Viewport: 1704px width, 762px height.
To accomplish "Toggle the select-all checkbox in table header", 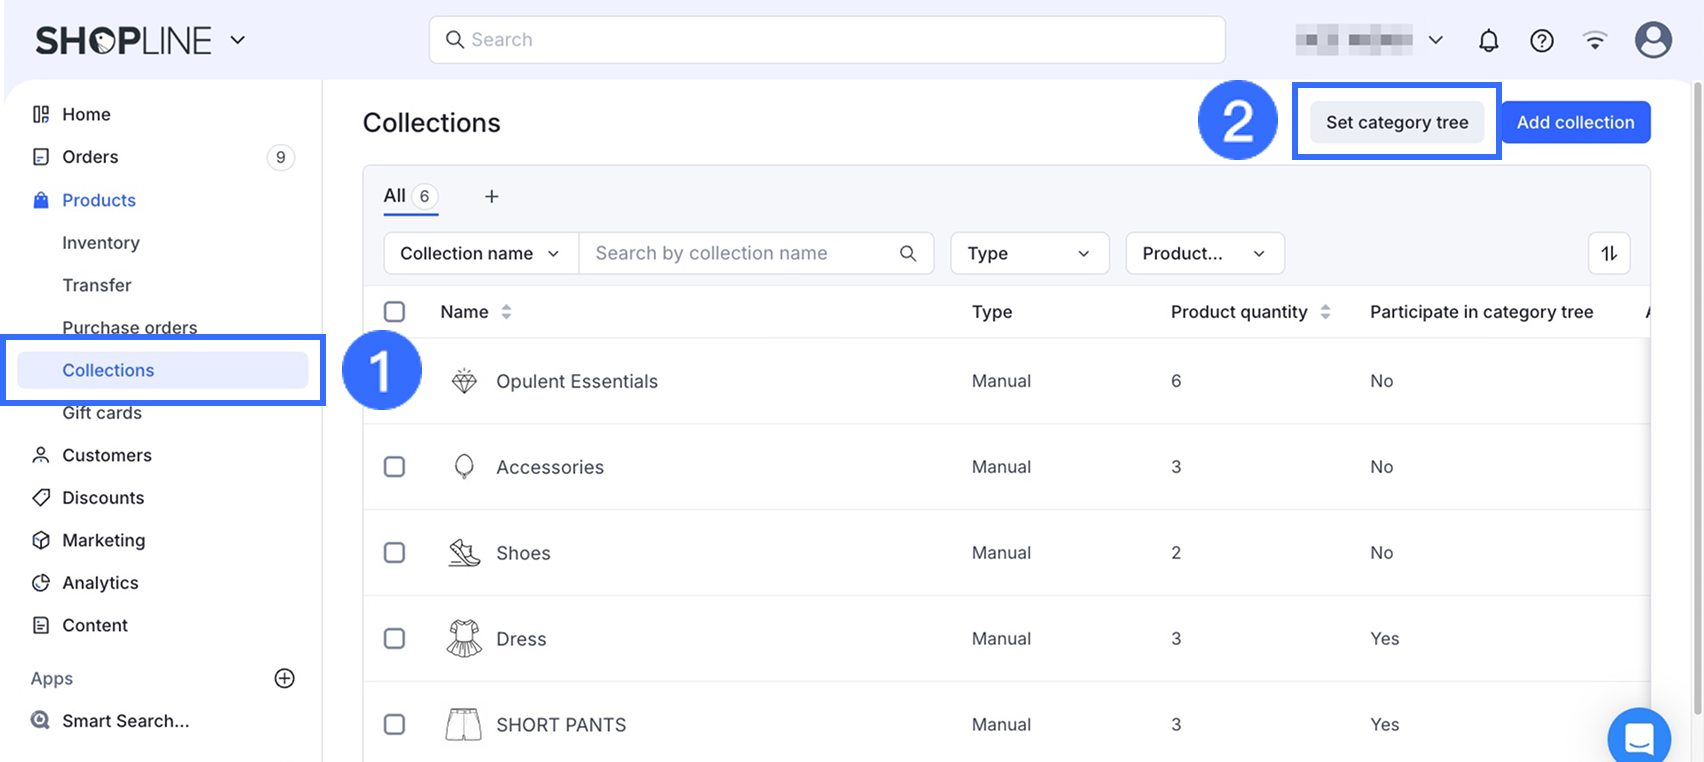I will 395,312.
